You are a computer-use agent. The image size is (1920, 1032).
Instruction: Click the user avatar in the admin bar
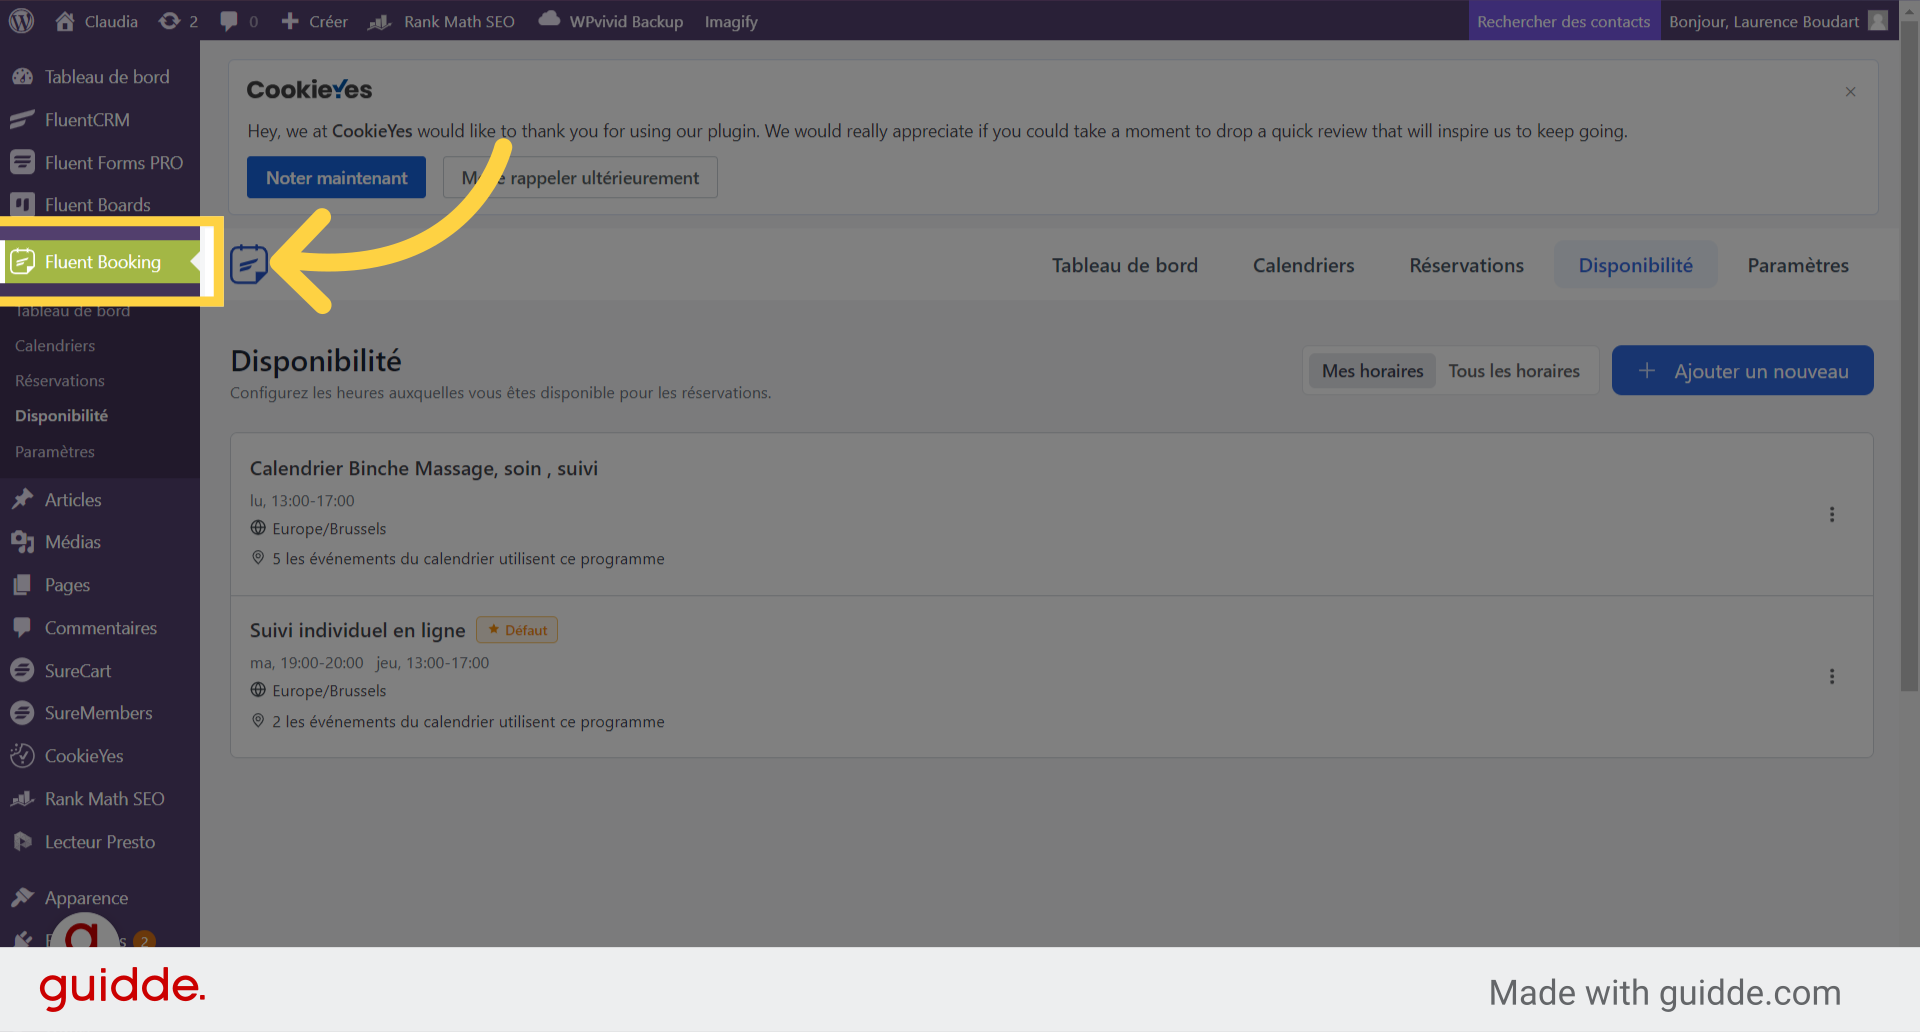[1879, 21]
